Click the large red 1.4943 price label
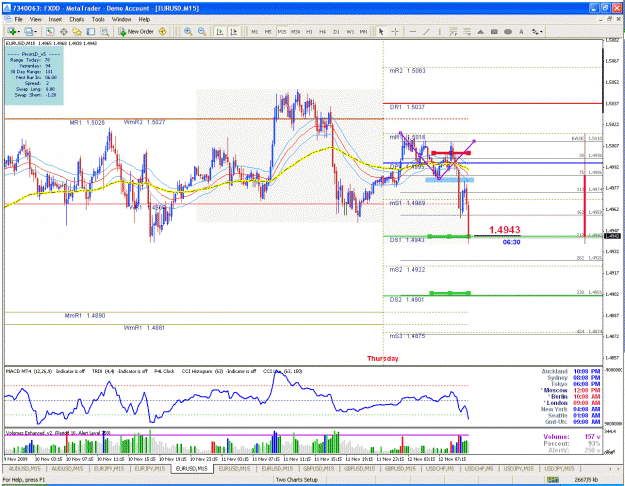625x486 pixels. click(x=504, y=230)
